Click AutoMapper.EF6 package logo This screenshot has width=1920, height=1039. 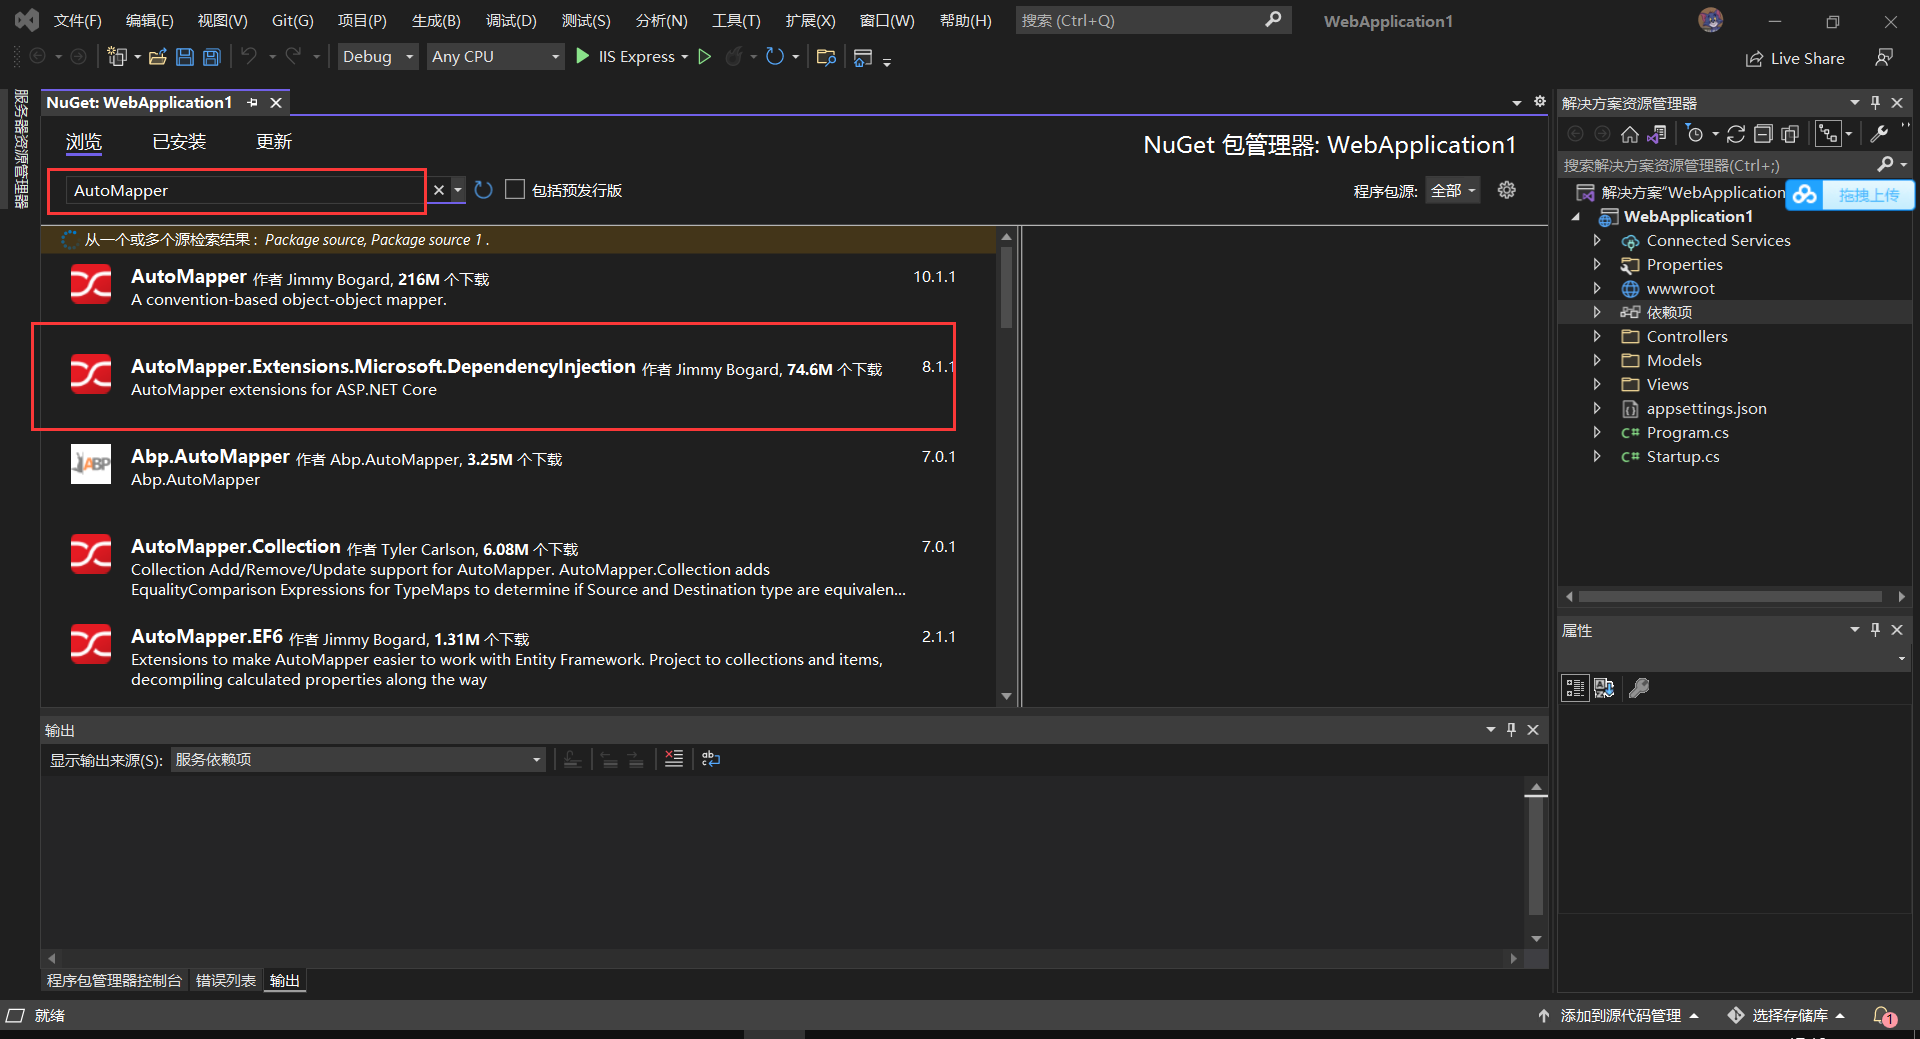click(x=91, y=644)
